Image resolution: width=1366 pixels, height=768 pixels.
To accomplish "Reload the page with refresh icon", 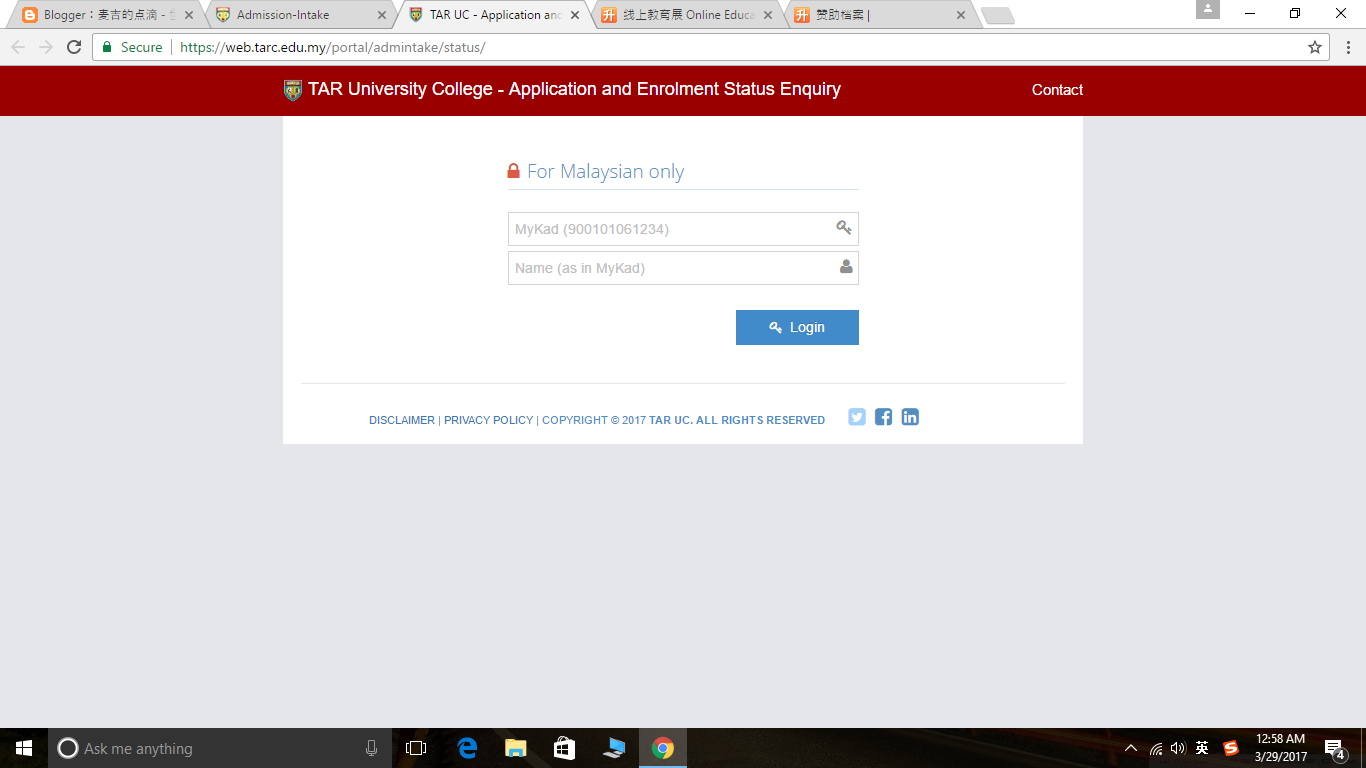I will click(x=74, y=47).
